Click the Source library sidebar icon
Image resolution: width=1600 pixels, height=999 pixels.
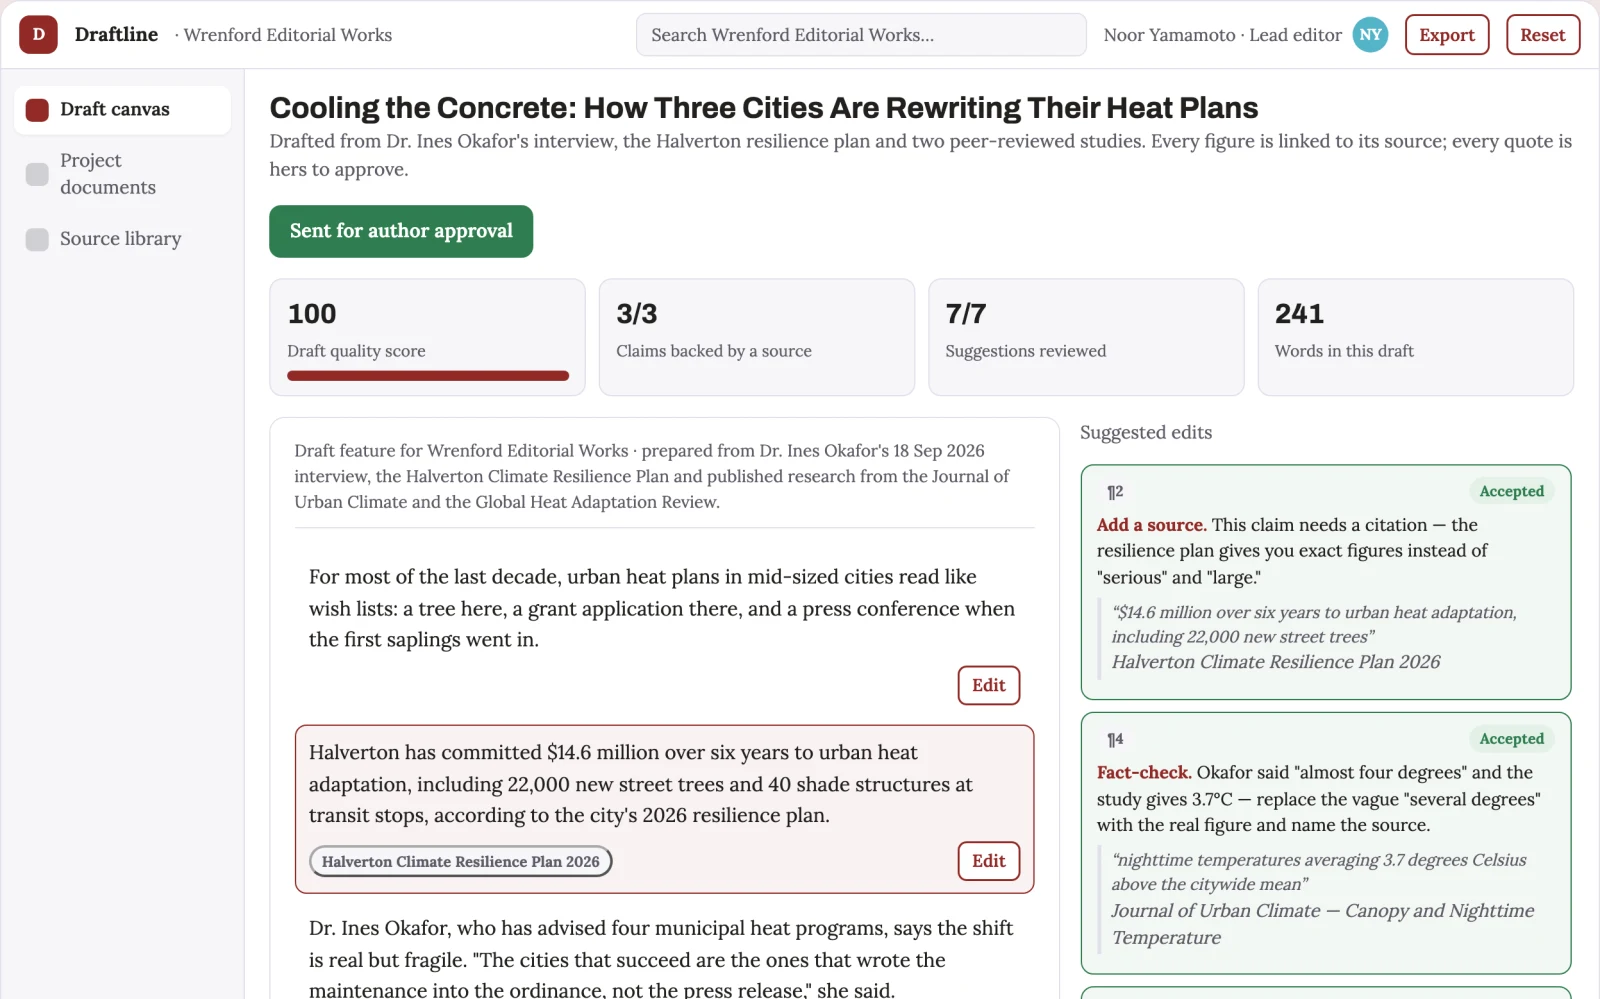click(37, 239)
